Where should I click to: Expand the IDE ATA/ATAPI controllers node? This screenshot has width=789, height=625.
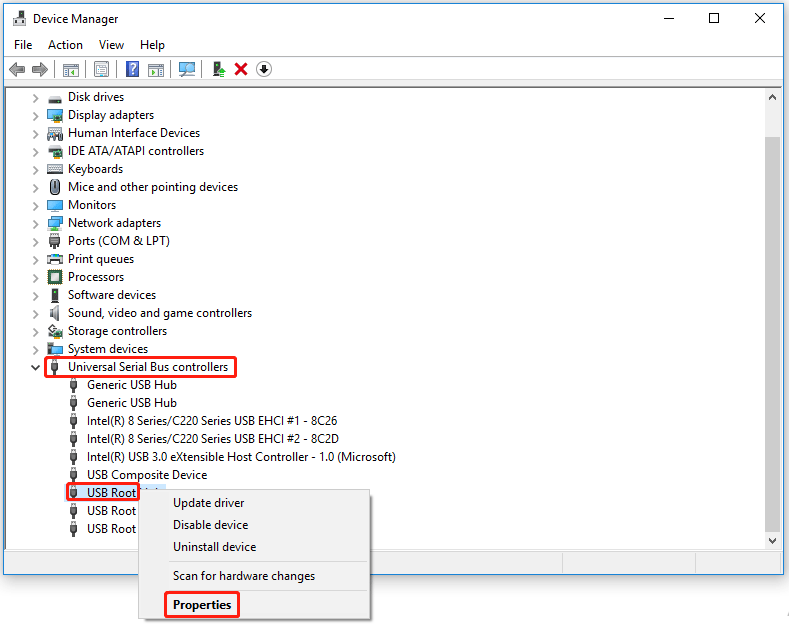click(x=35, y=152)
